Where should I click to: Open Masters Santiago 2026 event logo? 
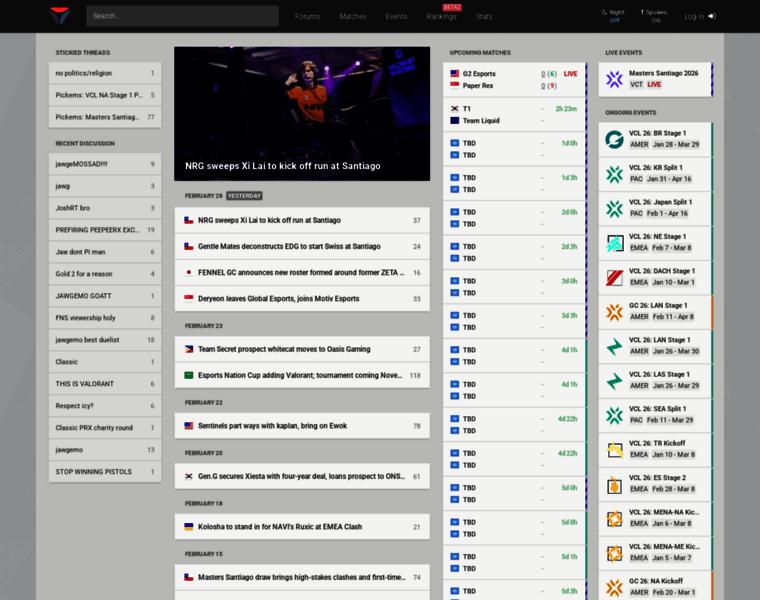[x=614, y=79]
